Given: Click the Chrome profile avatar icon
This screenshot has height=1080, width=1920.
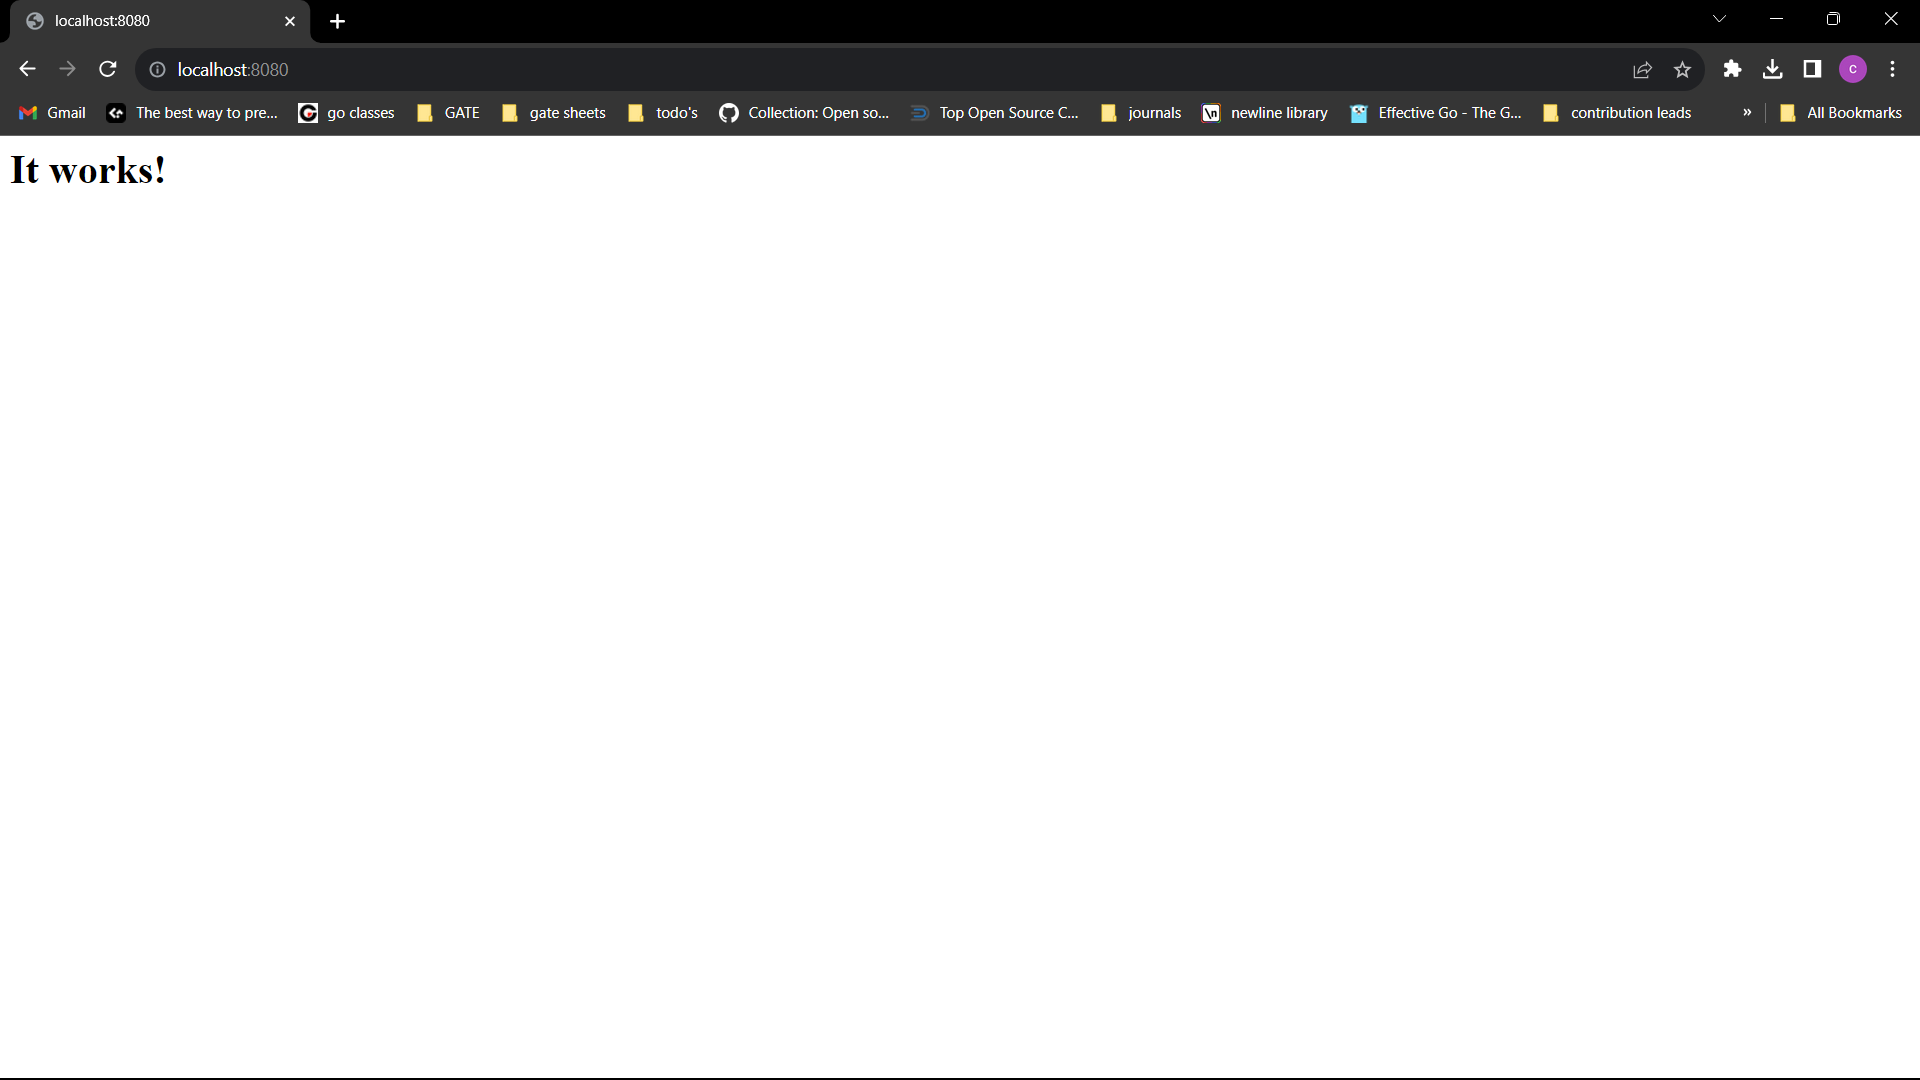Looking at the screenshot, I should click(1854, 70).
